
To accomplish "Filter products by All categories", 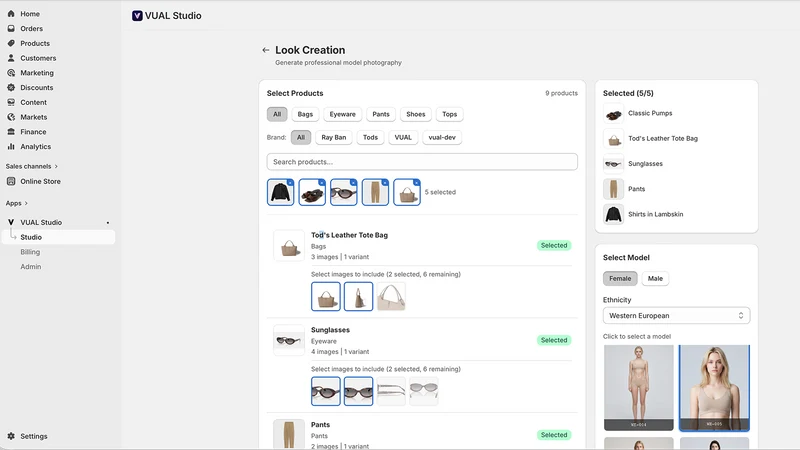I will pyautogui.click(x=277, y=114).
